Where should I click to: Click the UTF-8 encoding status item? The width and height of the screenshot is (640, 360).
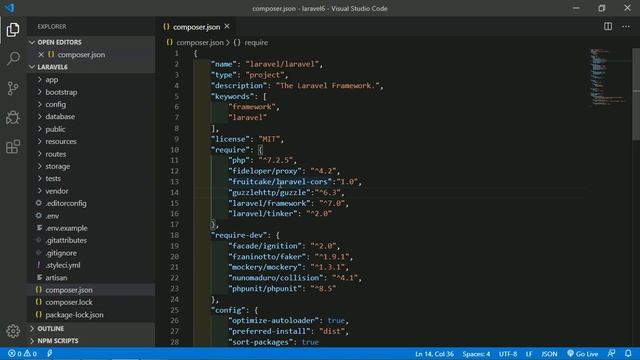pos(508,353)
